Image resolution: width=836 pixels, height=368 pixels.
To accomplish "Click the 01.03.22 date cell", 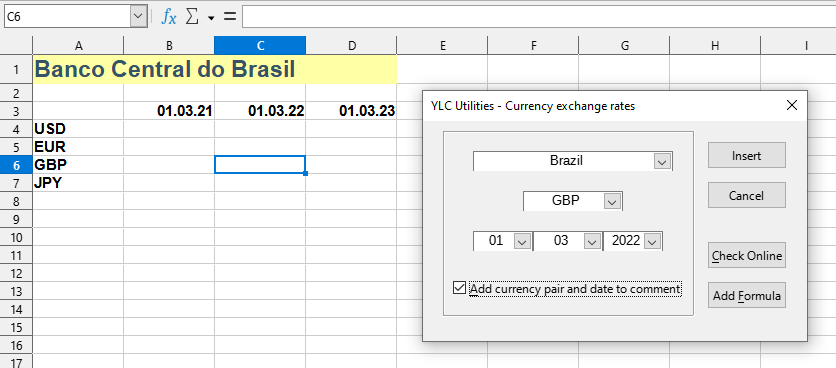I will pyautogui.click(x=260, y=111).
